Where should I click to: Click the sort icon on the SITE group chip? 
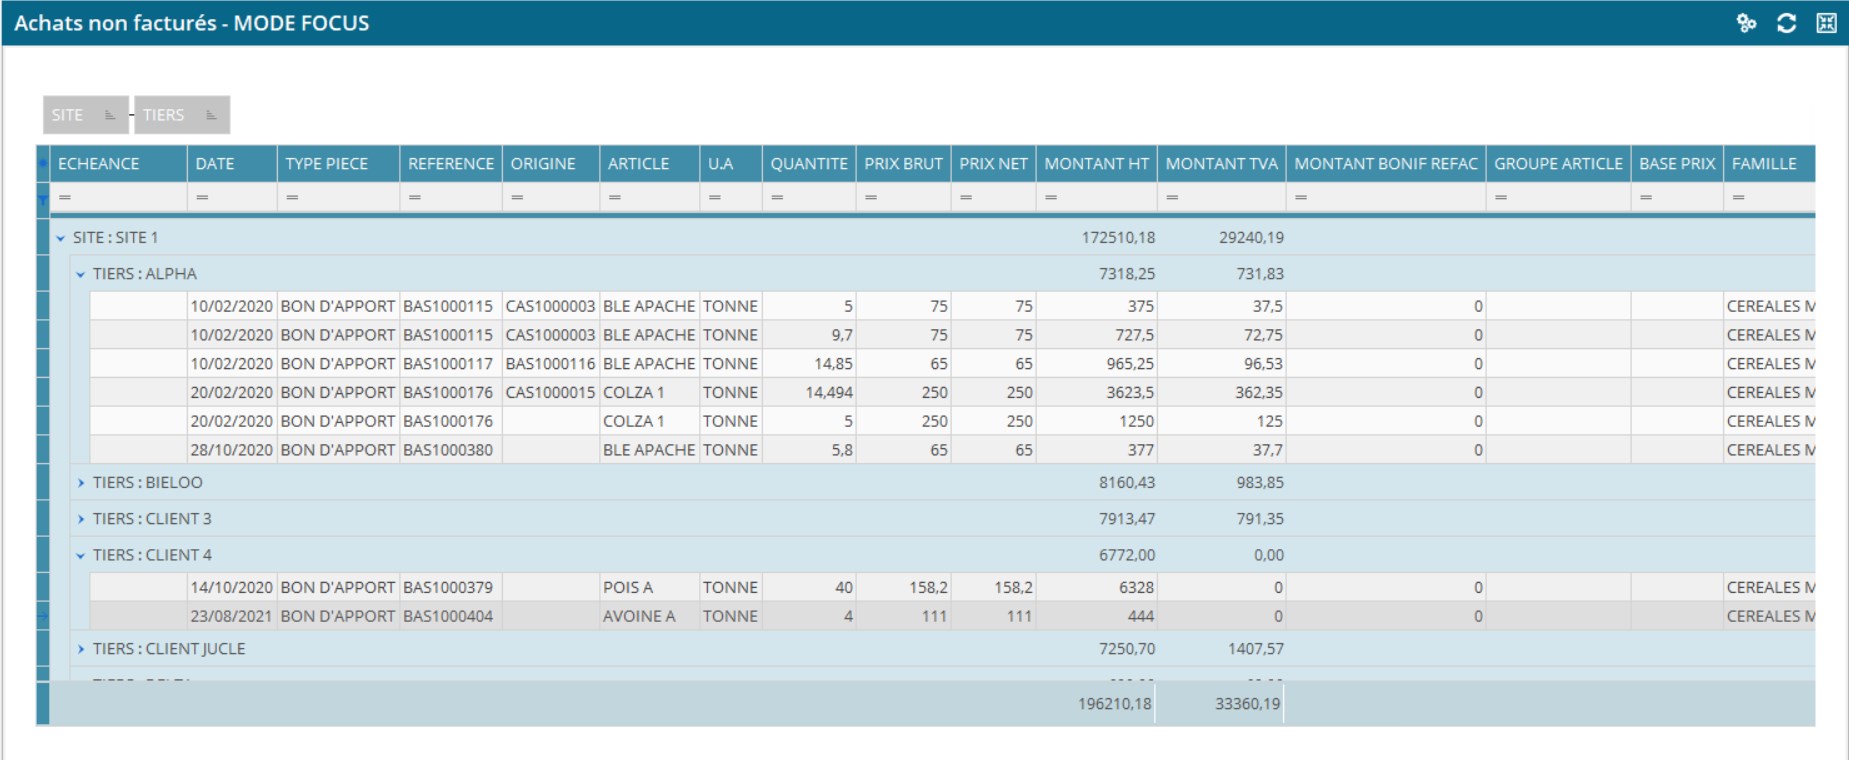click(x=110, y=115)
